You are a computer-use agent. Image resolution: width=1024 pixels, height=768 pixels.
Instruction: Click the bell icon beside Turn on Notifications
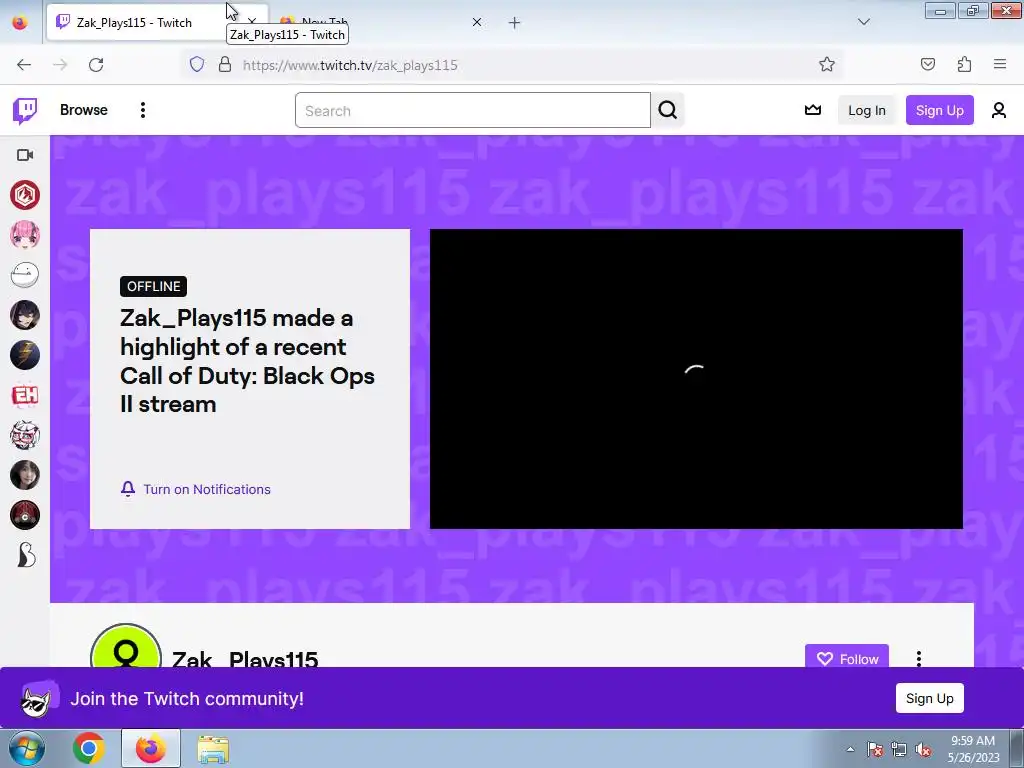[x=128, y=489]
